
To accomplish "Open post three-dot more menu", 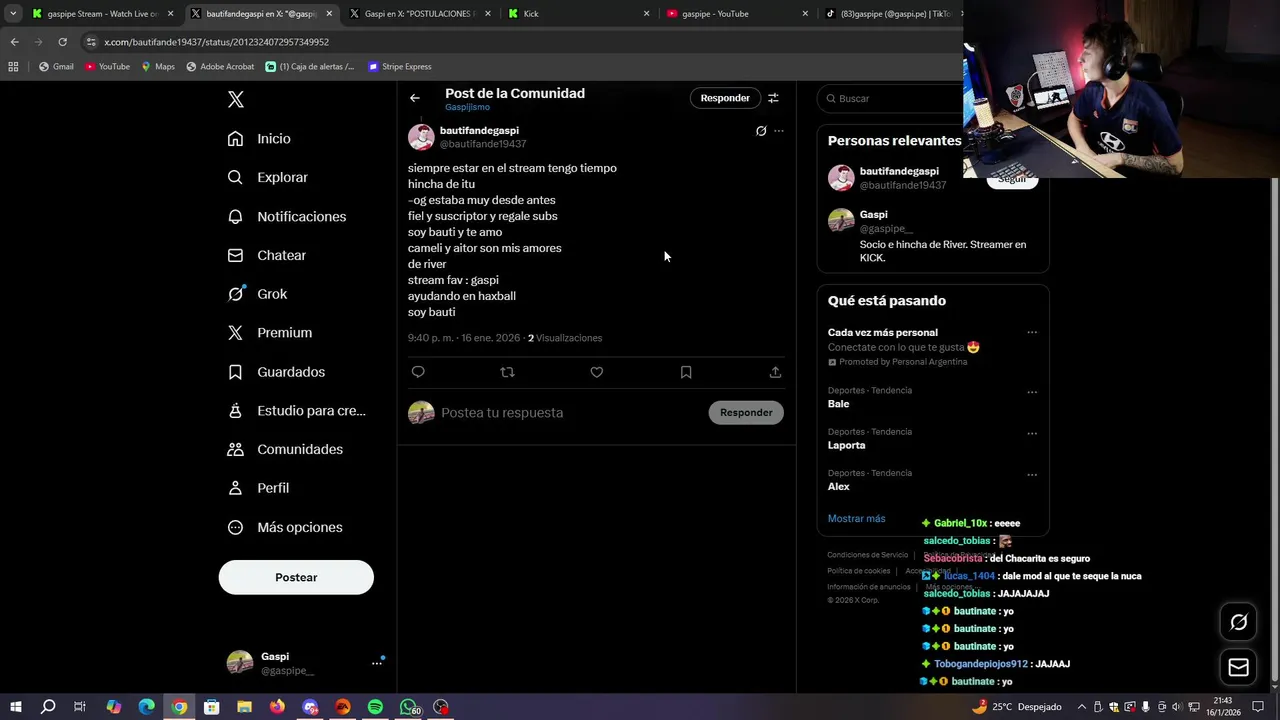I will [779, 131].
